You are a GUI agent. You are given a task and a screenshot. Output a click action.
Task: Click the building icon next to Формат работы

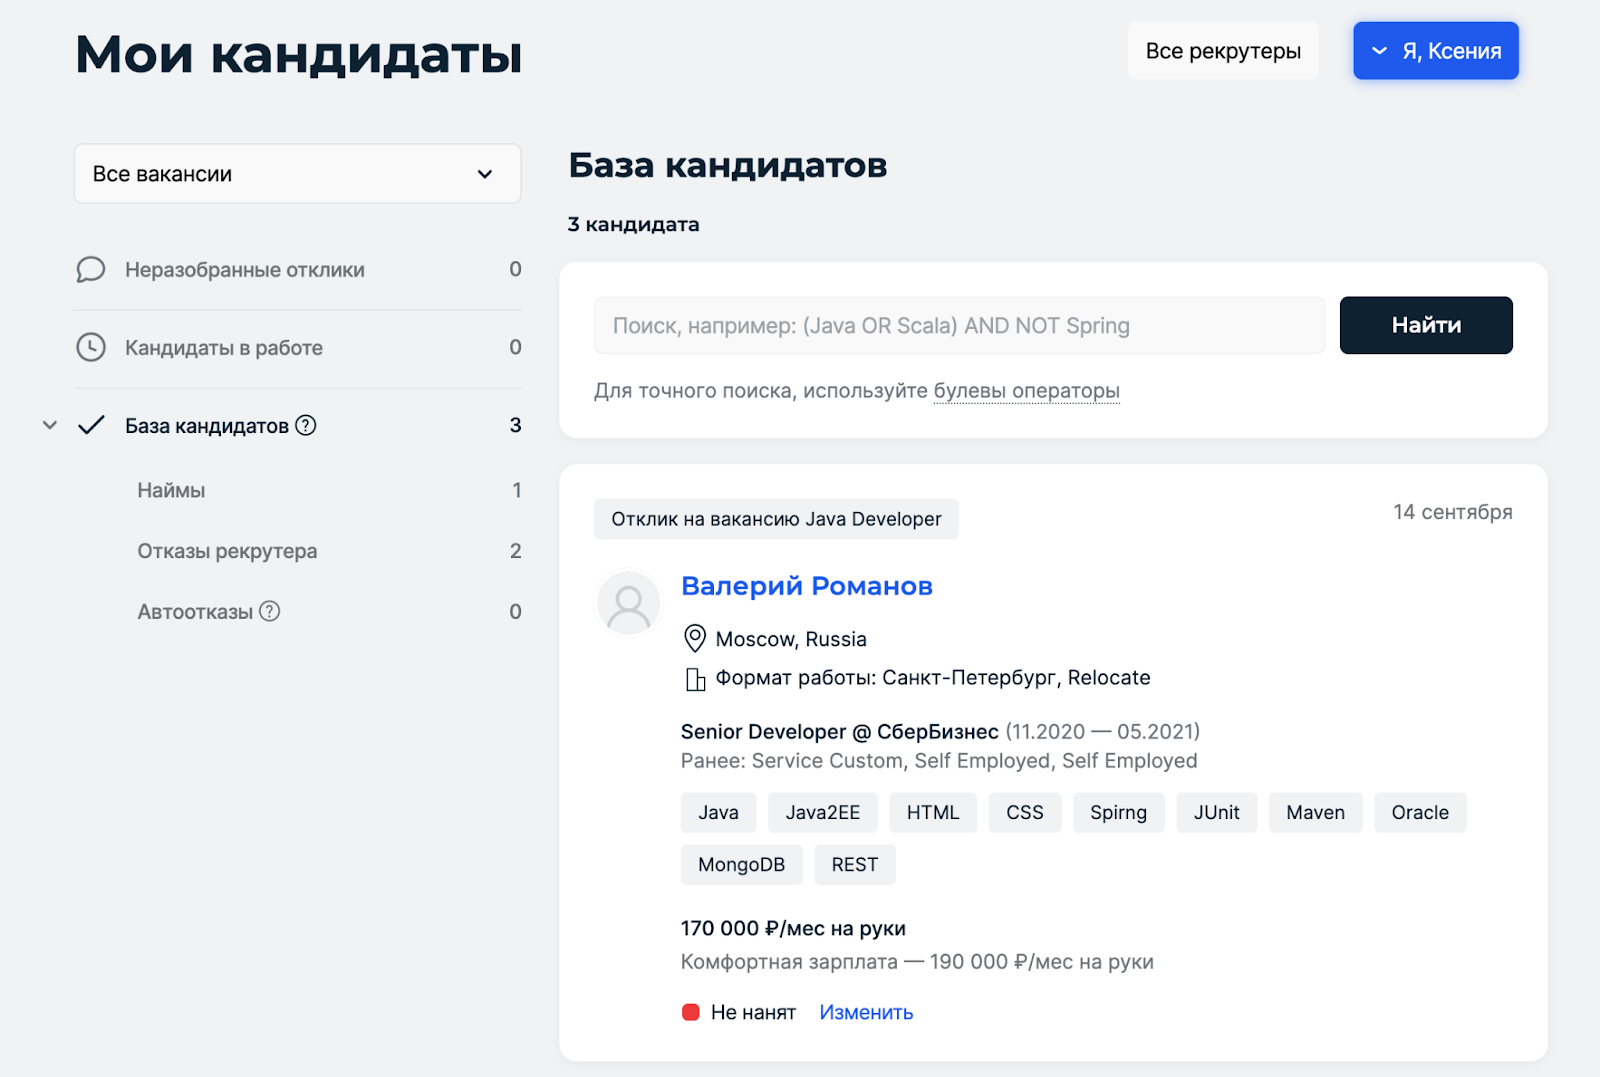tap(694, 679)
